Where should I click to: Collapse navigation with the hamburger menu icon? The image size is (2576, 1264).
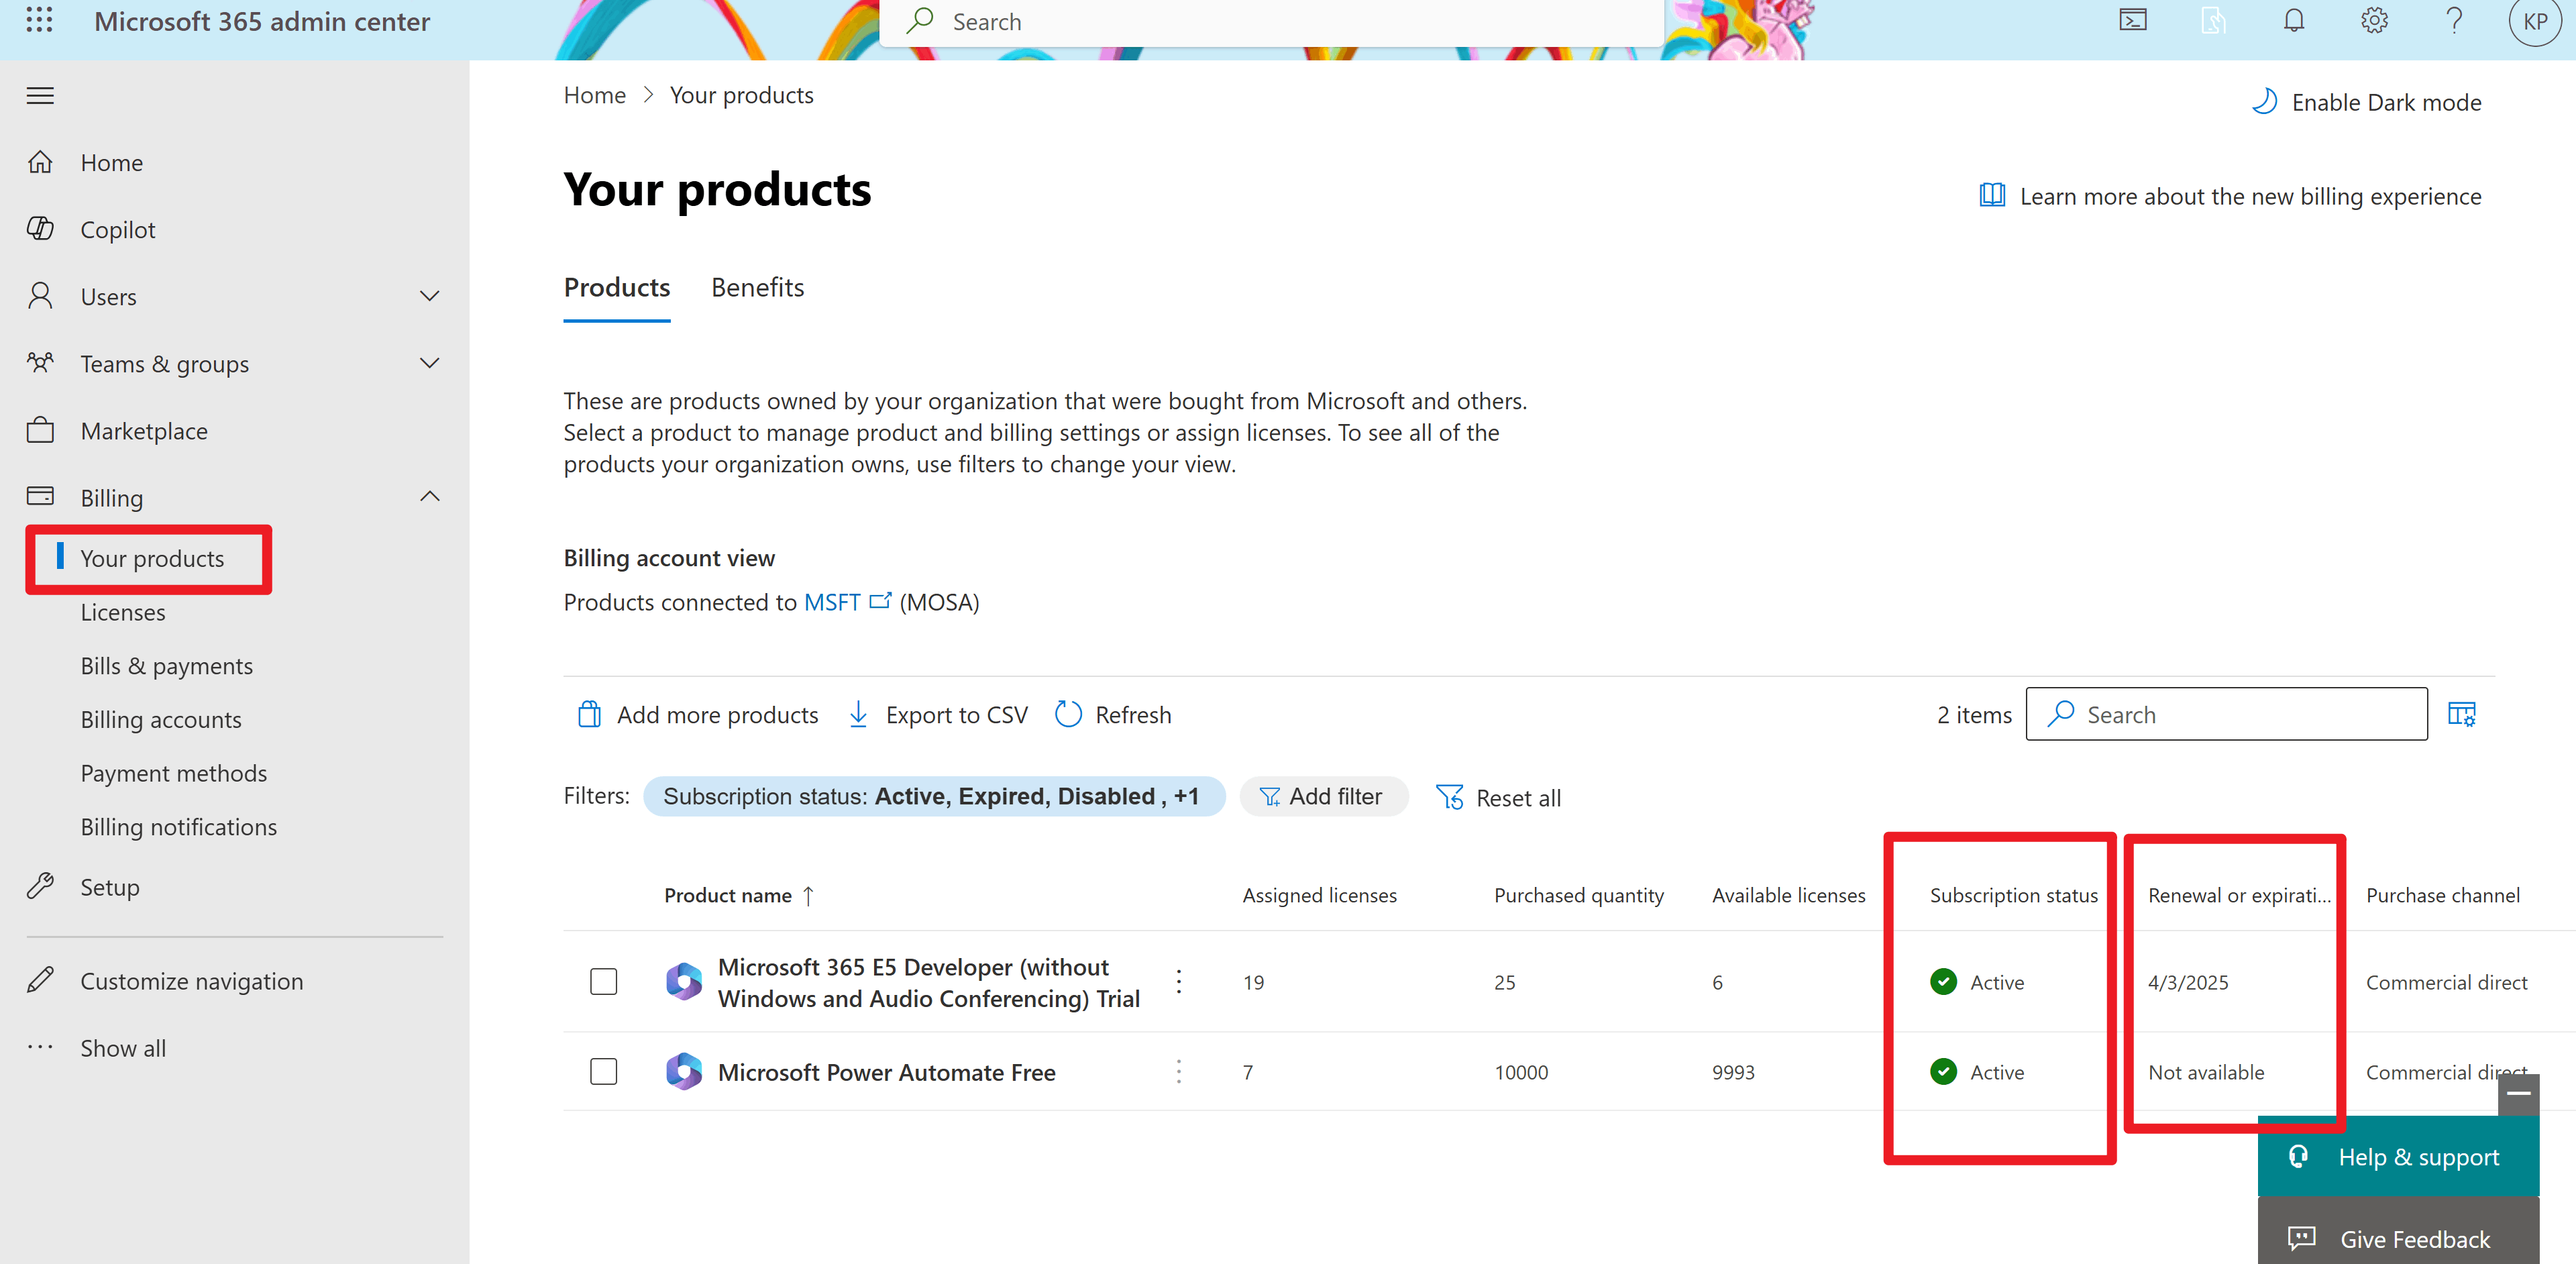click(40, 96)
